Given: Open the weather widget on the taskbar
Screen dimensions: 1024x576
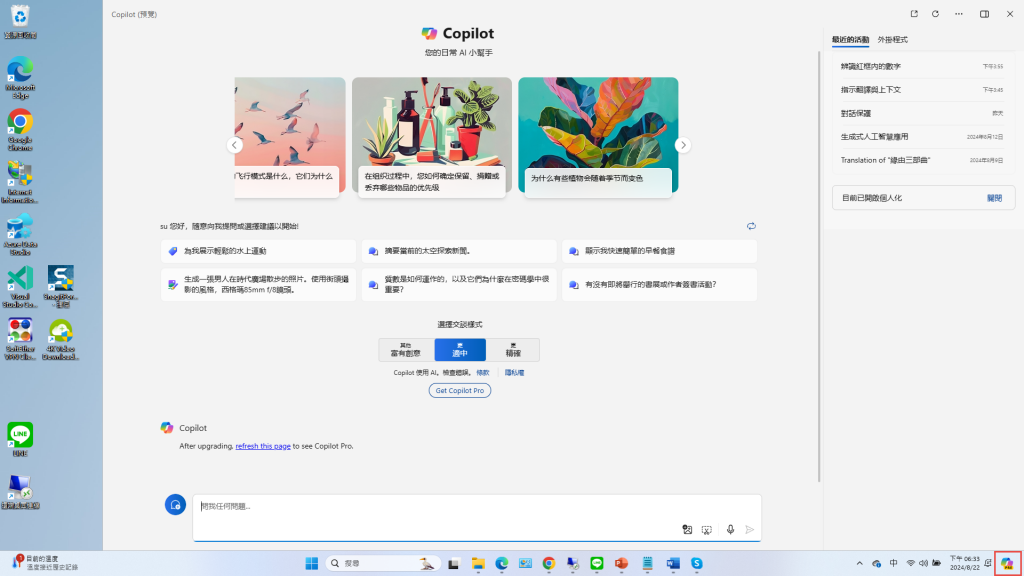Looking at the screenshot, I should (x=46, y=563).
